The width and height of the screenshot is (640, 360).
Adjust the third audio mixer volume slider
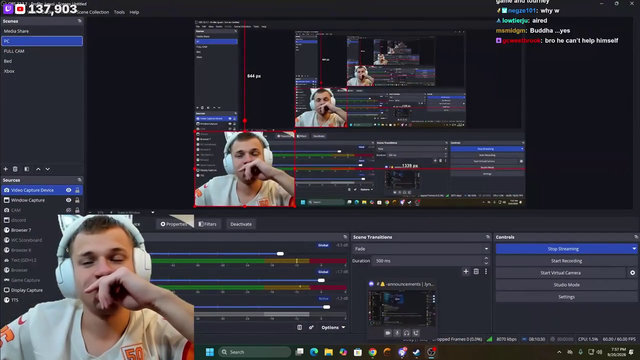(326, 307)
